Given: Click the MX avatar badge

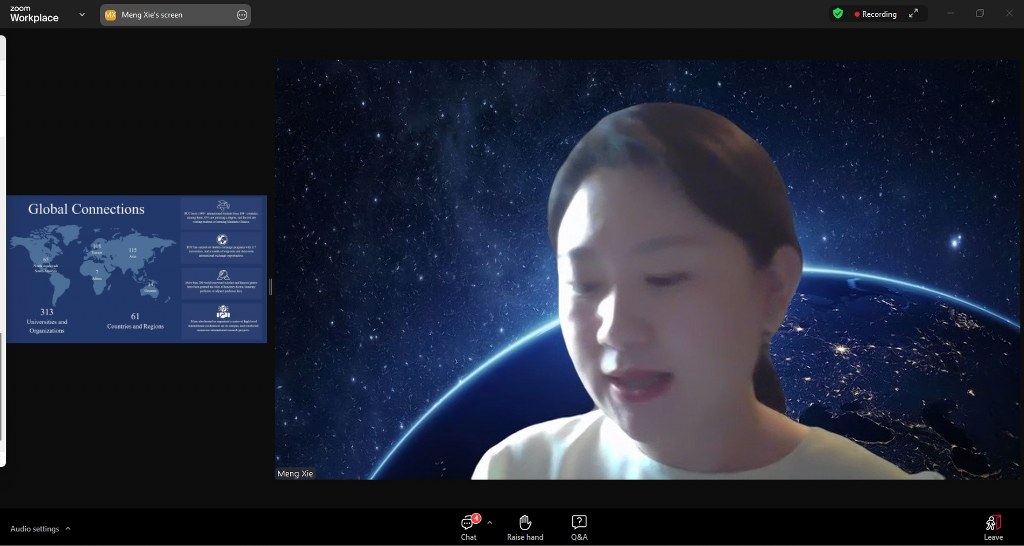Looking at the screenshot, I should [110, 15].
